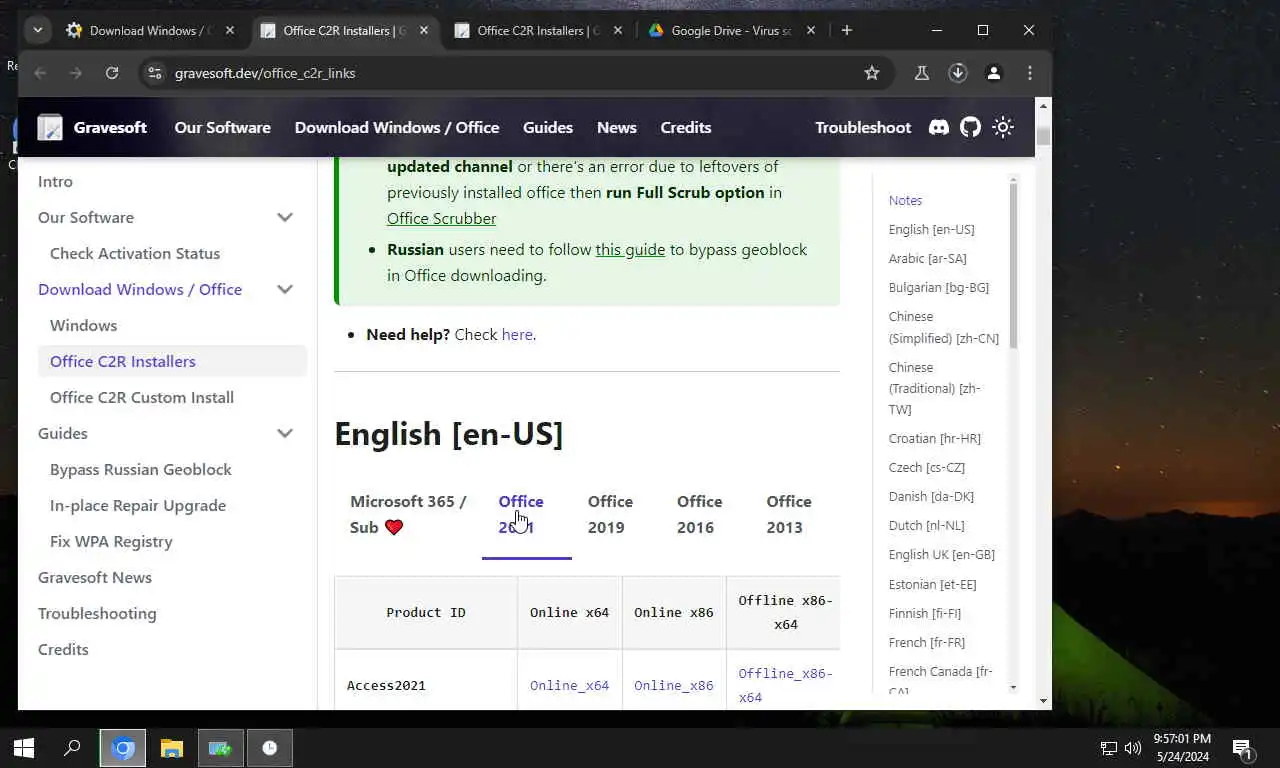1280x768 pixels.
Task: Click the table of contents scrollbar
Action: click(1013, 265)
